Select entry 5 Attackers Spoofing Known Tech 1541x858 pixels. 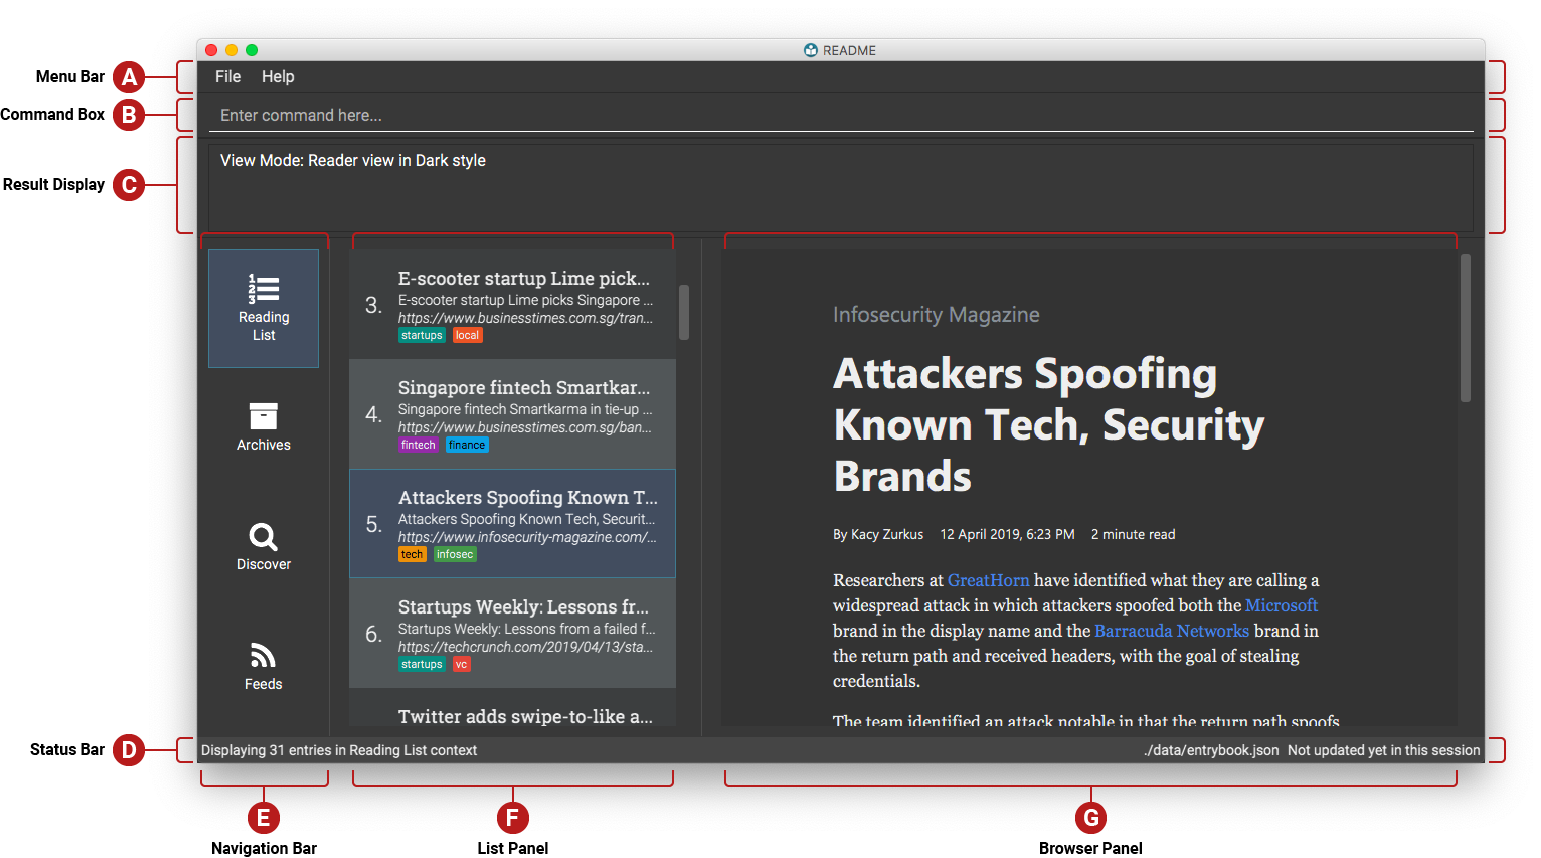point(512,524)
